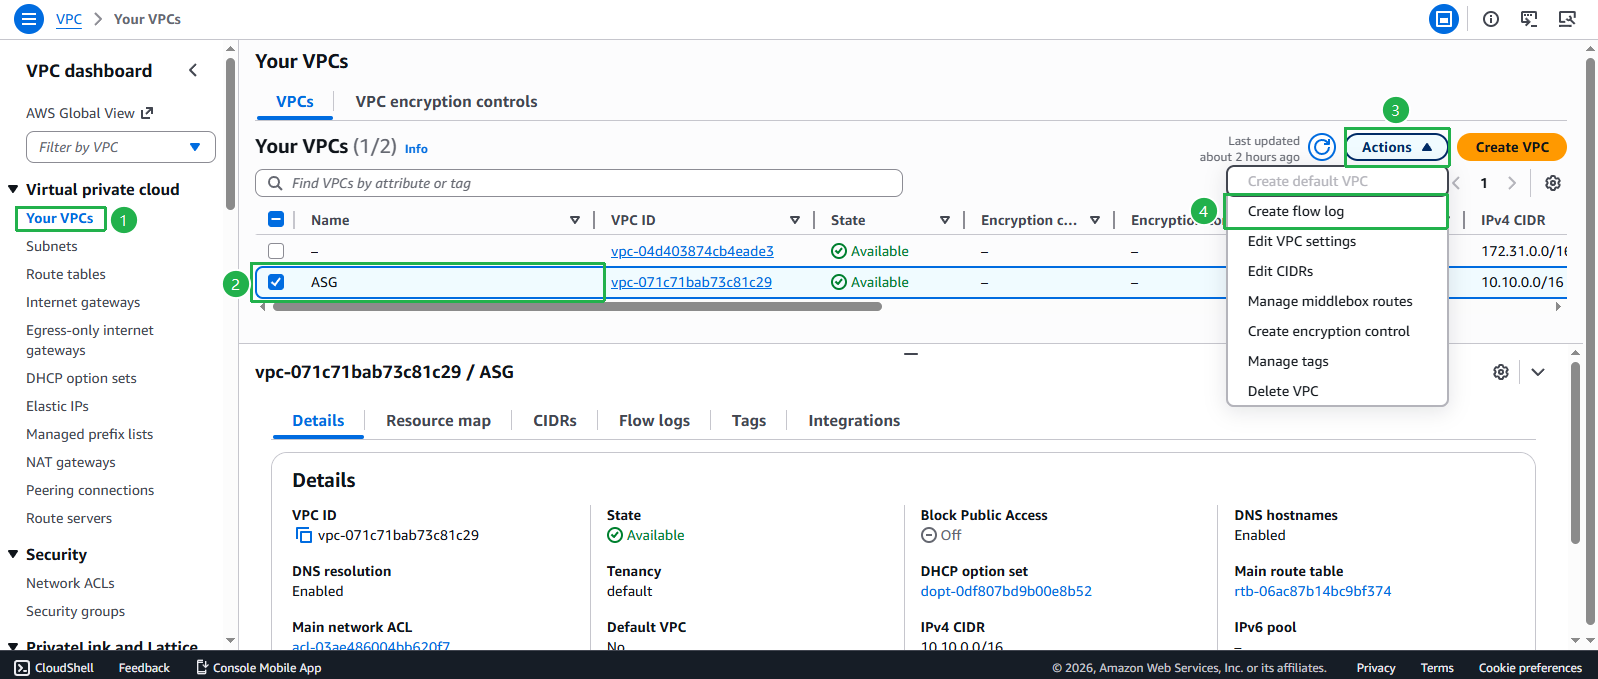
Task: Open the Integrations tab
Action: tap(854, 420)
